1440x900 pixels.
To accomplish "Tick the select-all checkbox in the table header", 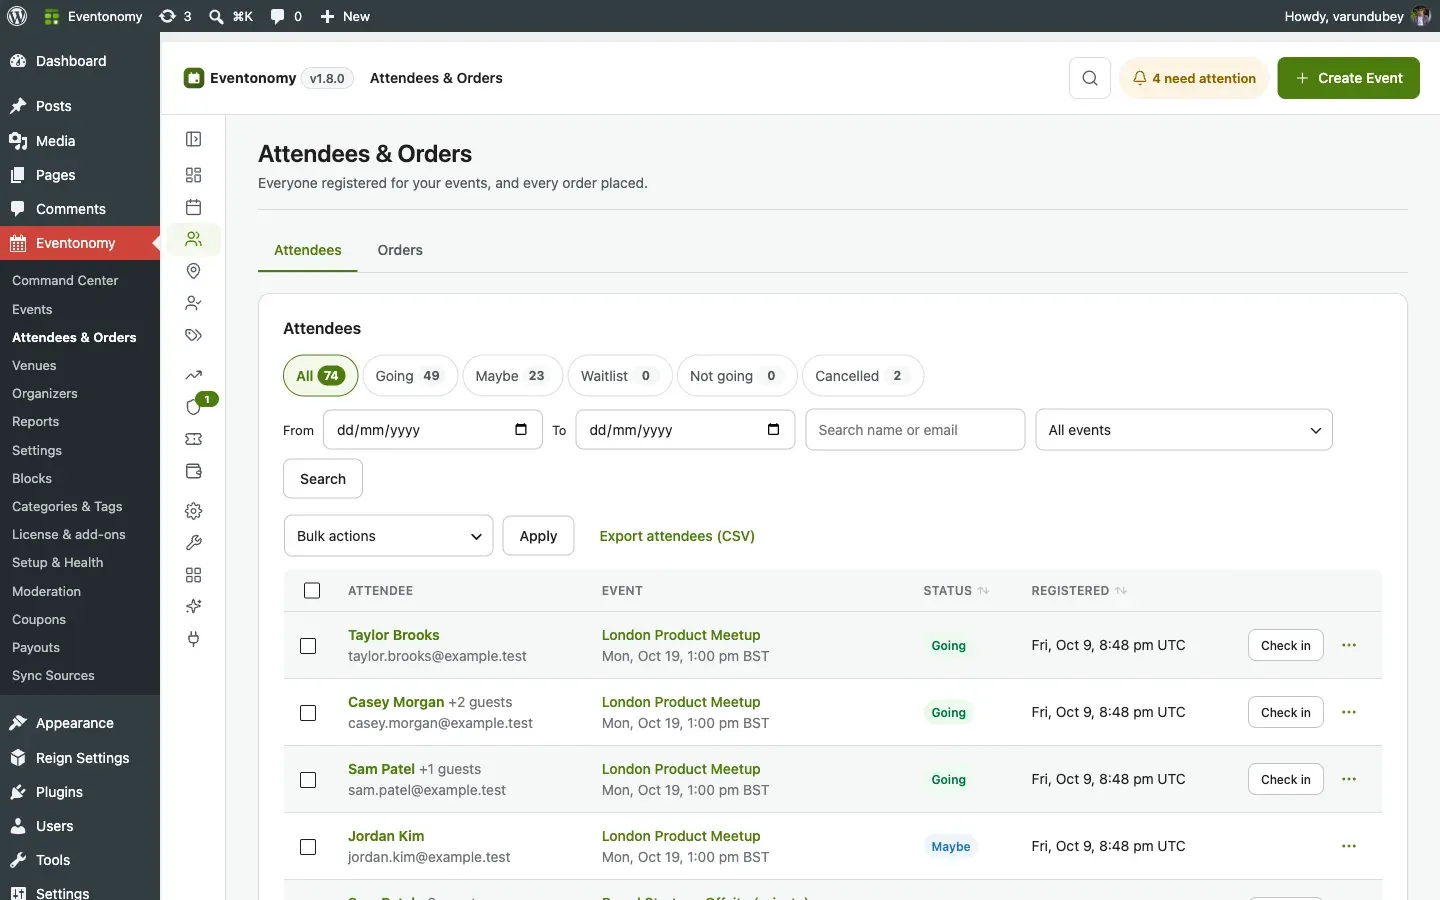I will coord(312,591).
